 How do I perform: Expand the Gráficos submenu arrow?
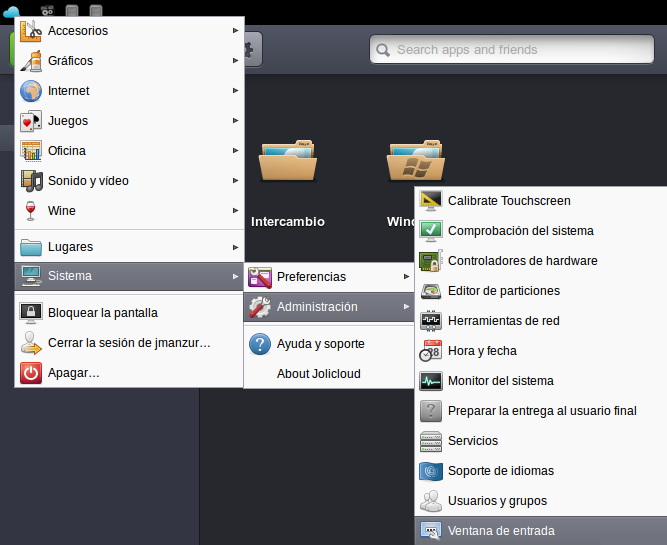[x=235, y=60]
